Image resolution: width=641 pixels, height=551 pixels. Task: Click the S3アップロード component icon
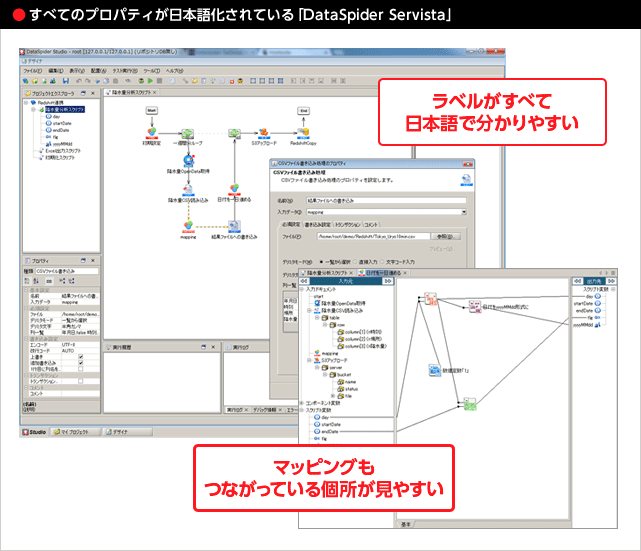pyautogui.click(x=264, y=132)
